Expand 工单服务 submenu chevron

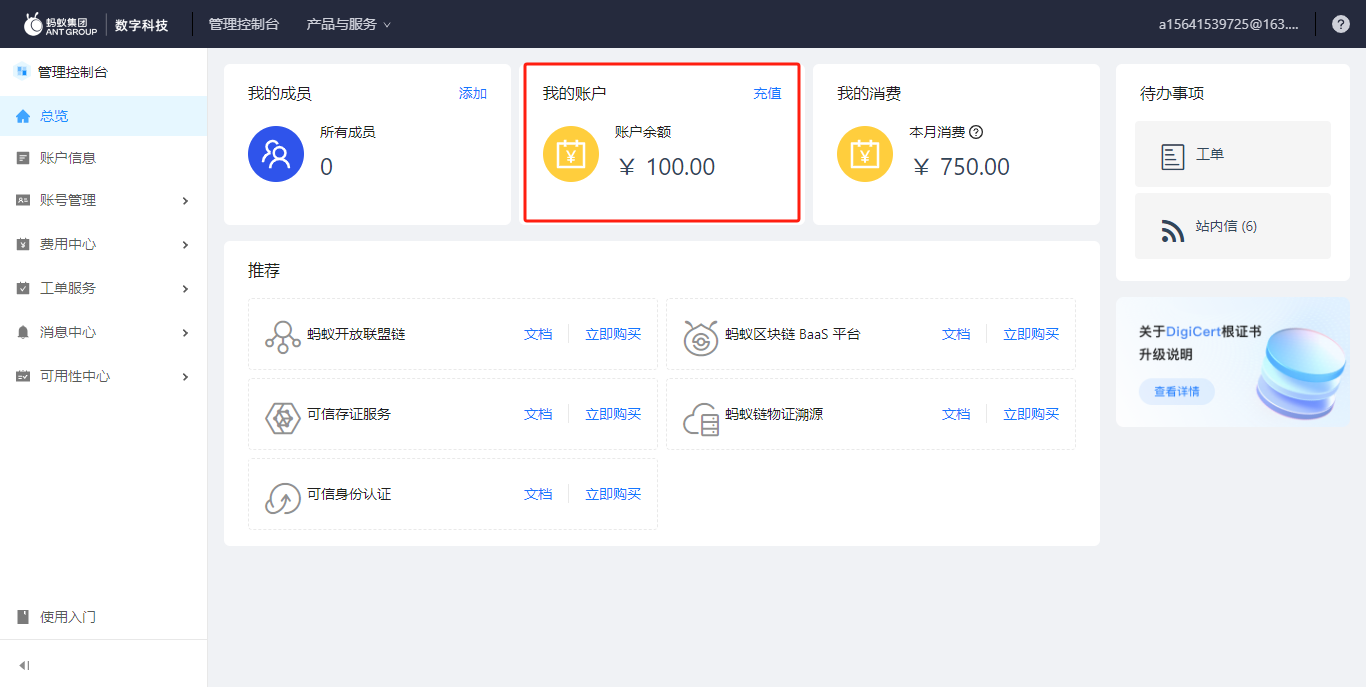[x=185, y=289]
